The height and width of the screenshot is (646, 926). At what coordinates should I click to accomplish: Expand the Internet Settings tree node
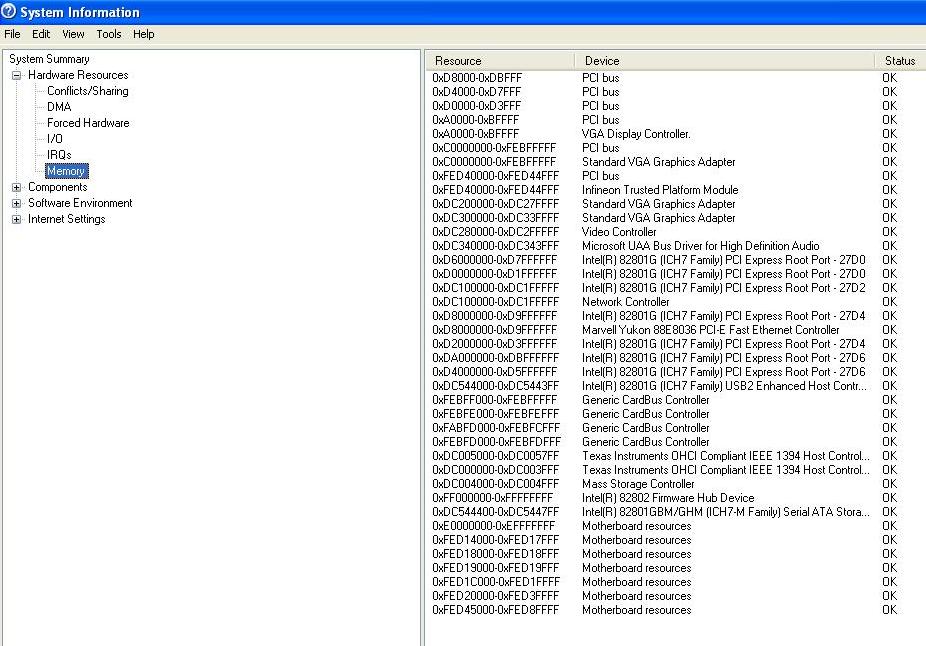pos(17,219)
